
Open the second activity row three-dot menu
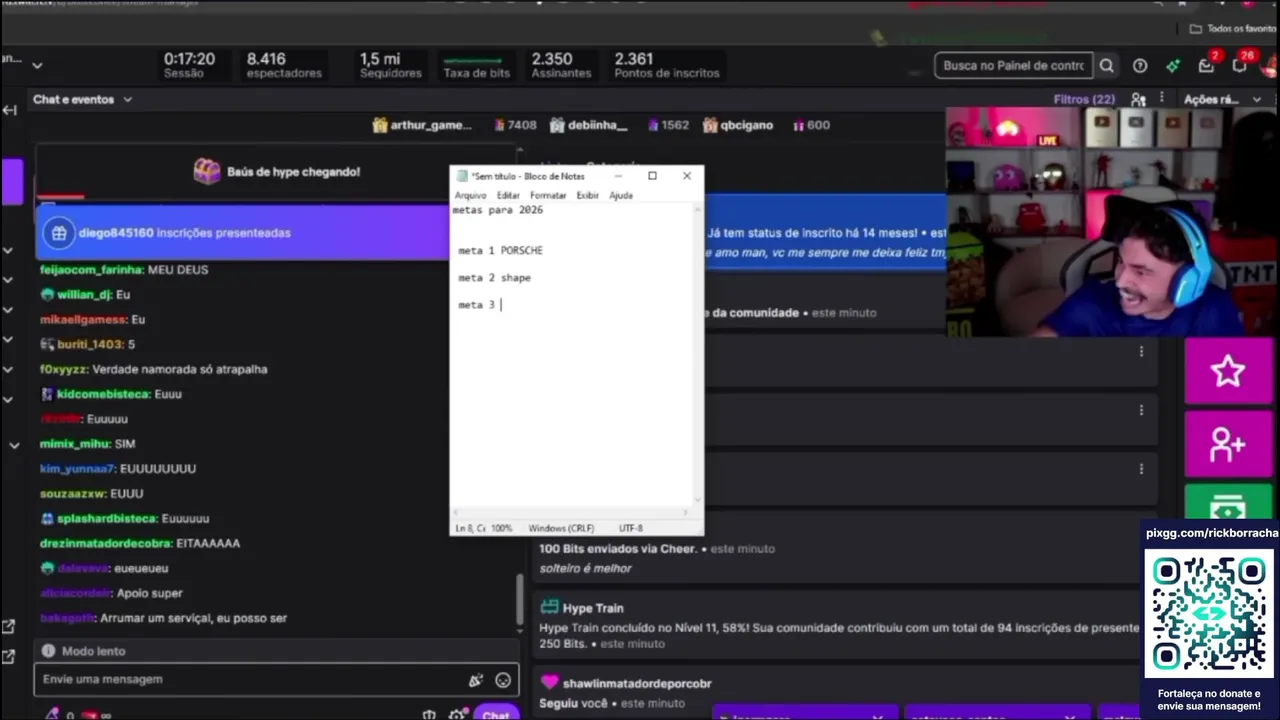pos(1141,410)
